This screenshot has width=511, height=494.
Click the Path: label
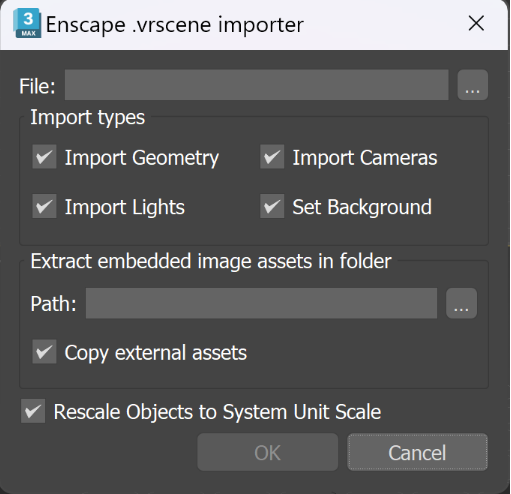pyautogui.click(x=53, y=304)
